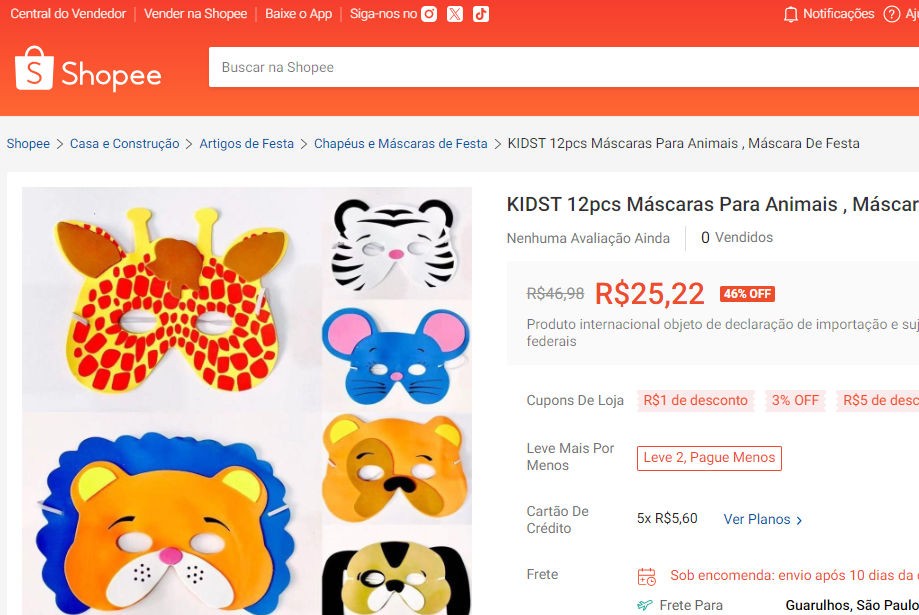Viewport: 919px width, 615px height.
Task: Open Shopee's X social icon
Action: [x=455, y=14]
